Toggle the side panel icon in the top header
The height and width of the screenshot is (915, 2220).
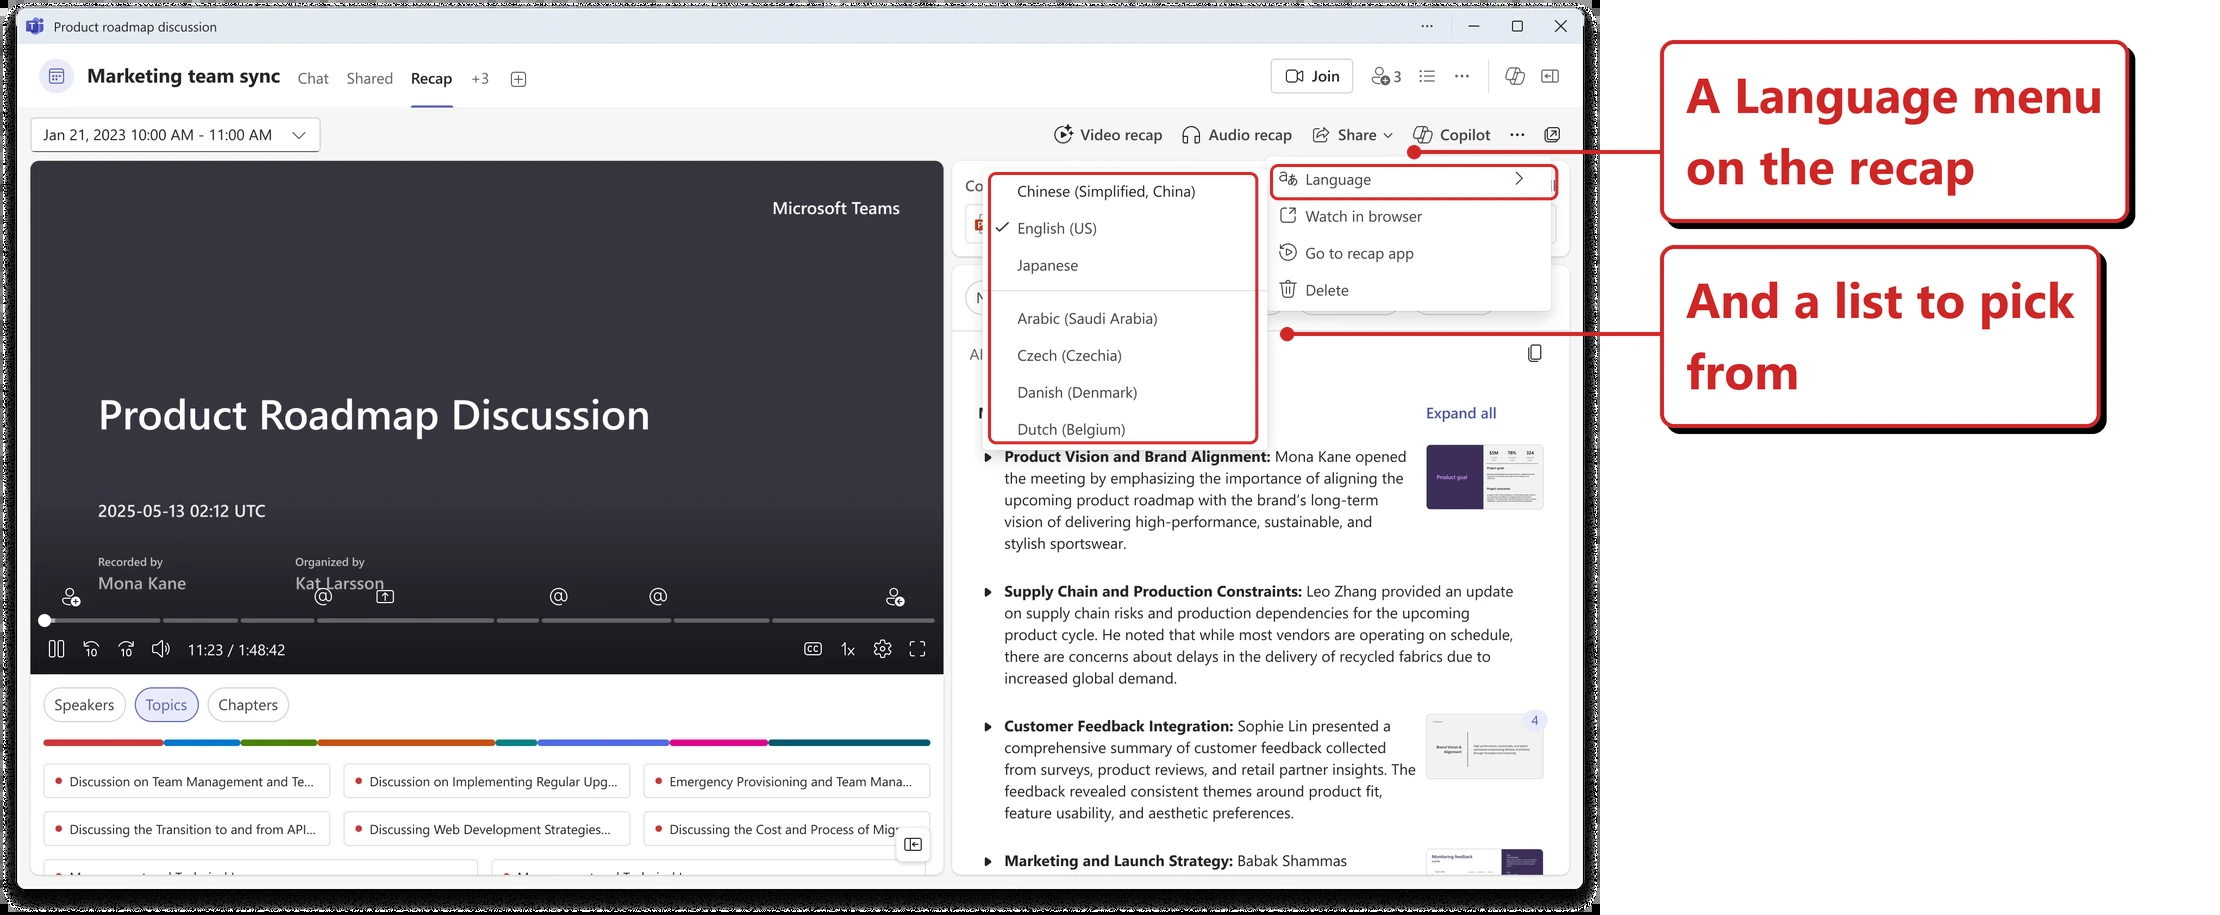pyautogui.click(x=1550, y=76)
